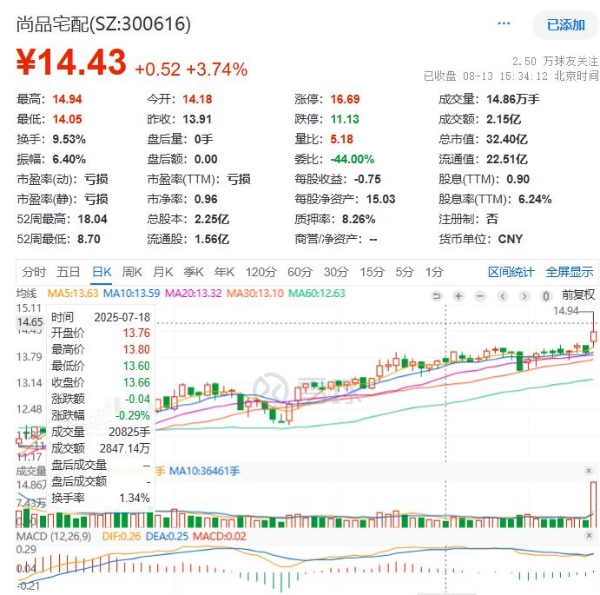Close the 成交量 volume indicator panel
Screen dimensions: 600x595
point(589,471)
